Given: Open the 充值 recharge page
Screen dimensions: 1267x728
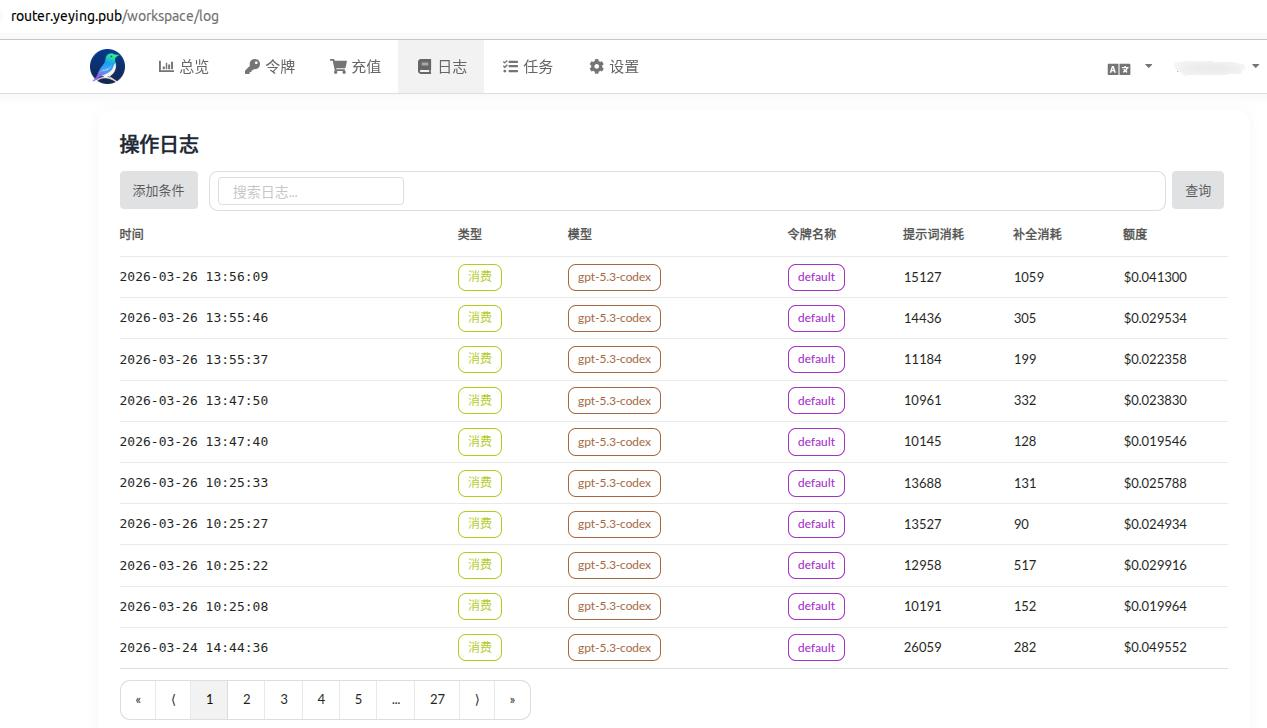Looking at the screenshot, I should 356,67.
